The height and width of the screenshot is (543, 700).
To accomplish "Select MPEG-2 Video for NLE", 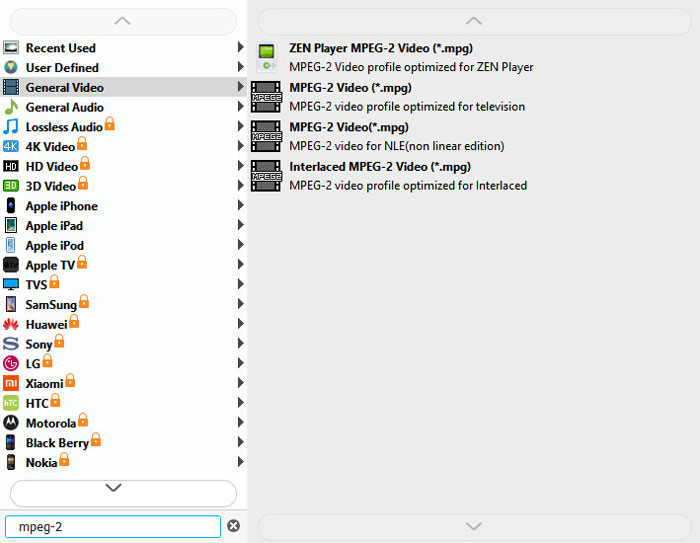I will 473,136.
